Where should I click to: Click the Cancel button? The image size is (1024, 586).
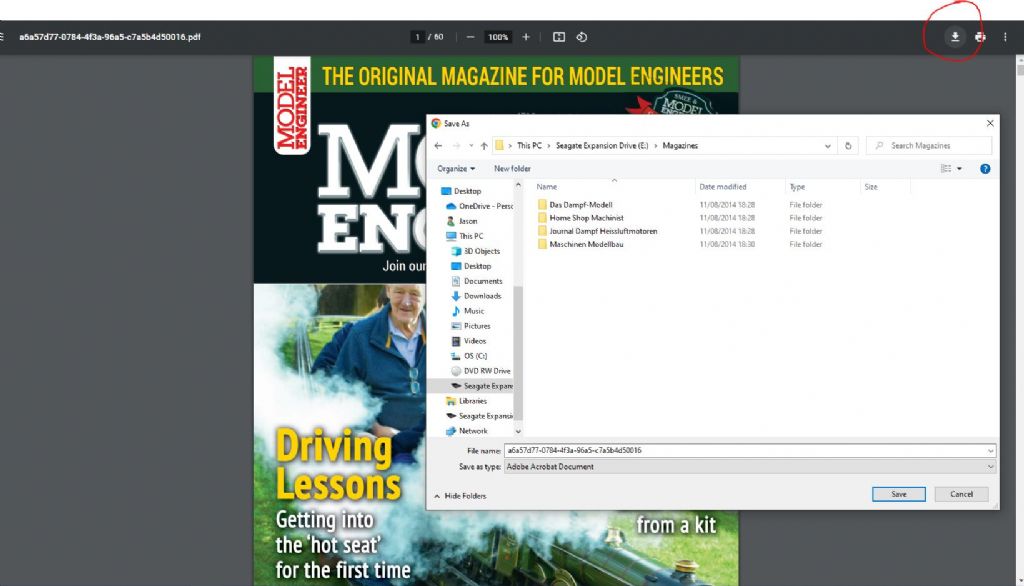(961, 494)
